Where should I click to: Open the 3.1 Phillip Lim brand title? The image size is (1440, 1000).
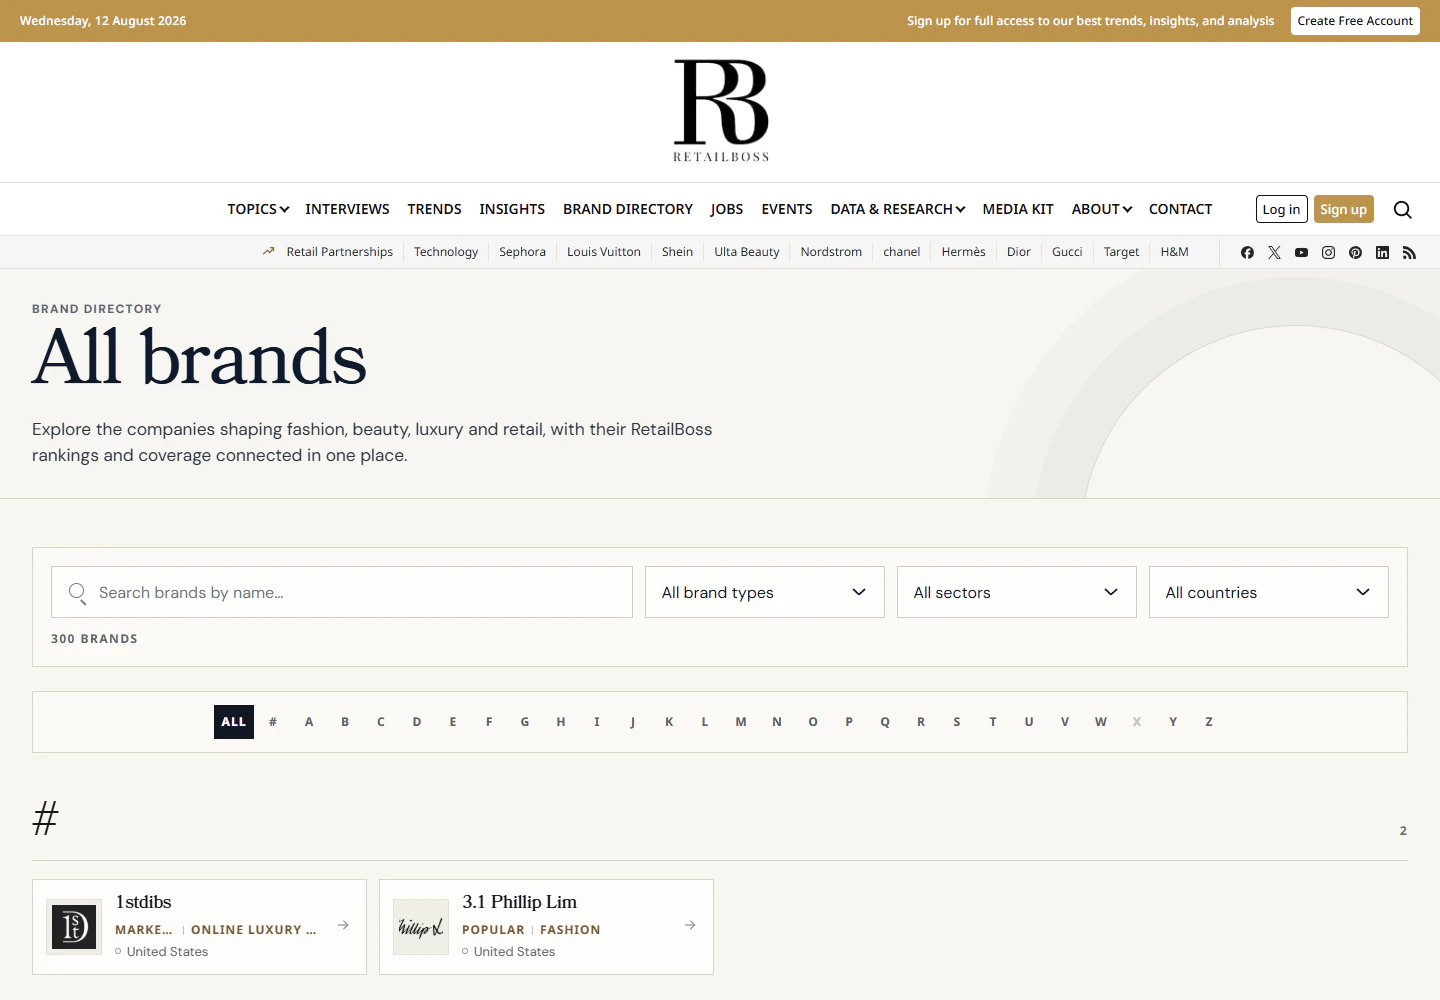[x=520, y=902]
